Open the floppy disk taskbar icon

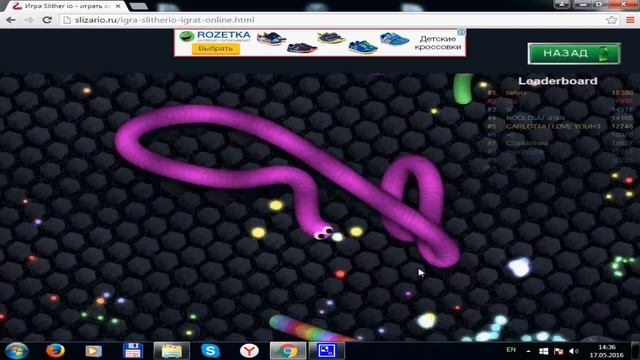(133, 351)
